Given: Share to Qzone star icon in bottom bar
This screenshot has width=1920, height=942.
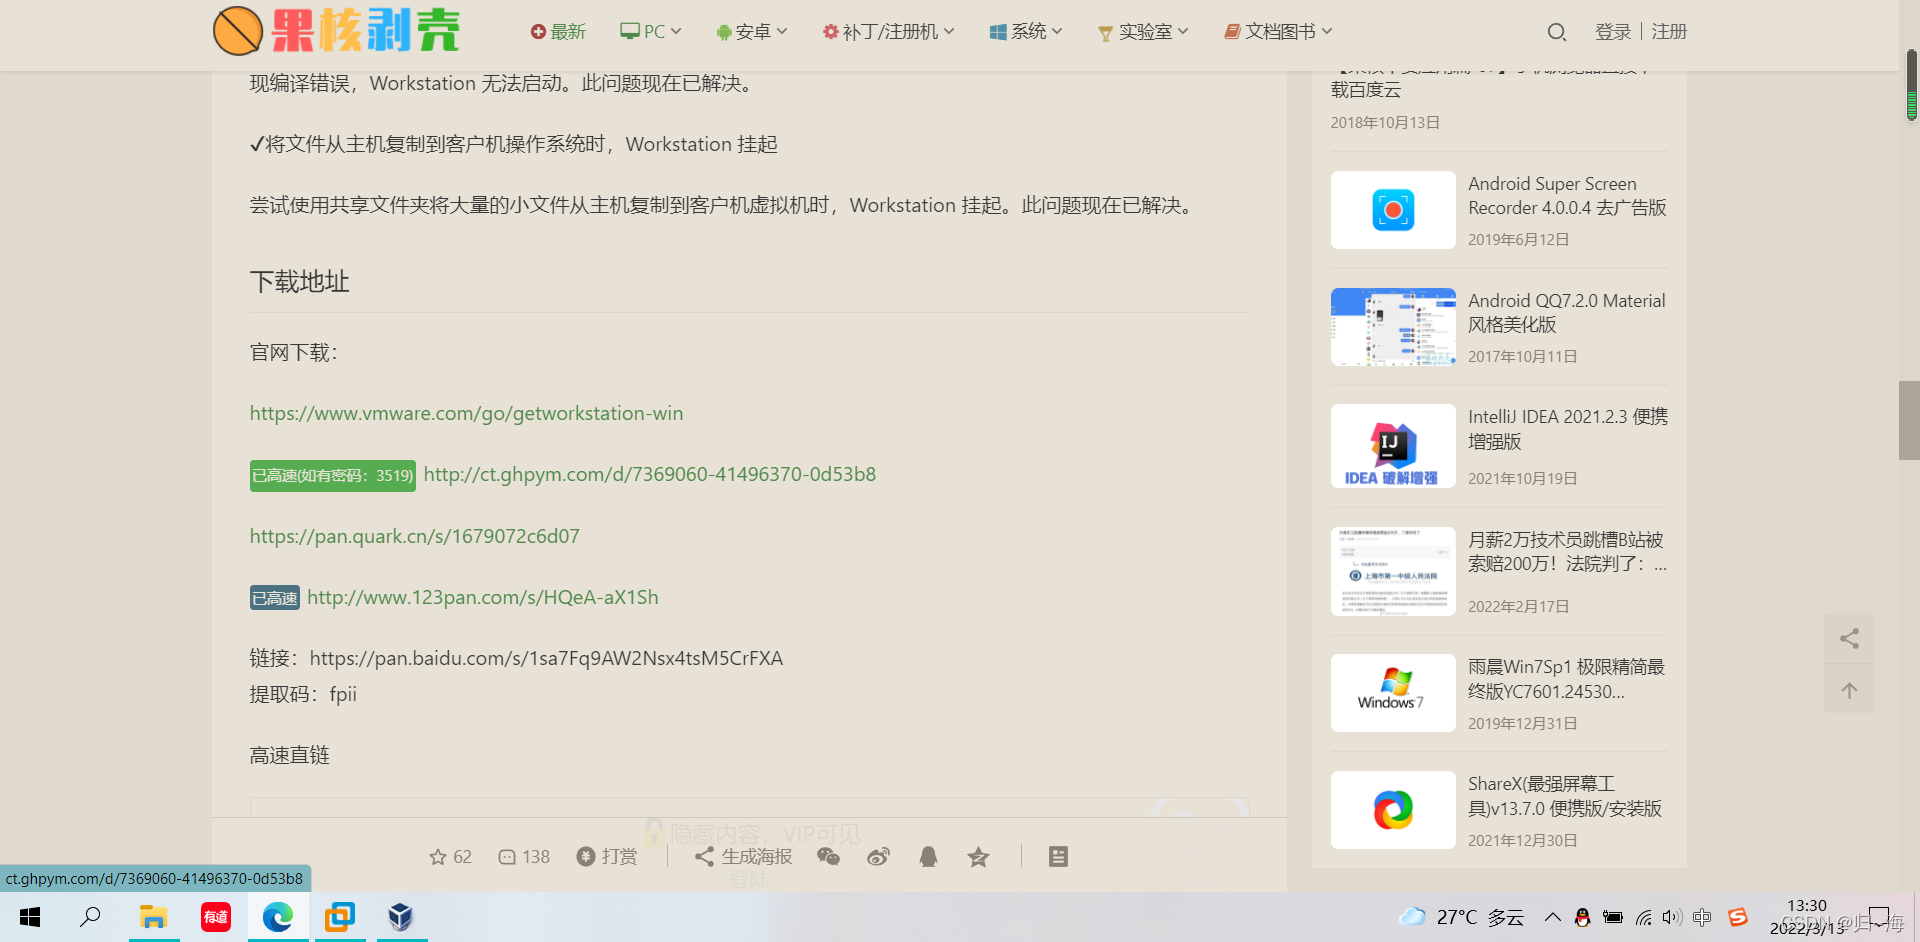Looking at the screenshot, I should pyautogui.click(x=978, y=857).
